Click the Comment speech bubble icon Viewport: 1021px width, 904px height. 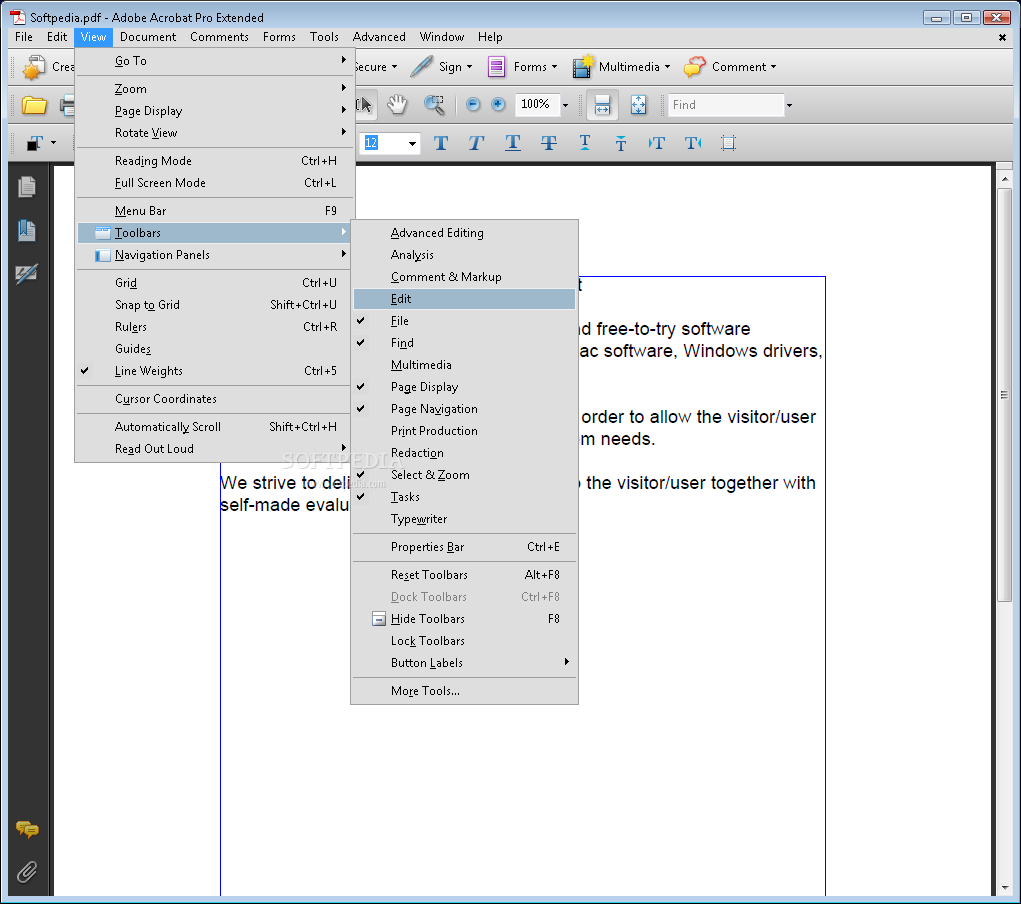point(695,66)
